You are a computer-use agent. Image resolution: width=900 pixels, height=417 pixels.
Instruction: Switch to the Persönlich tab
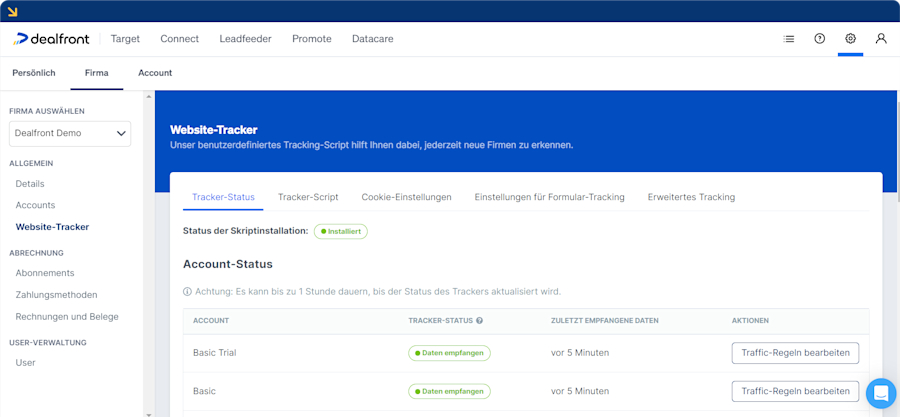(x=34, y=73)
